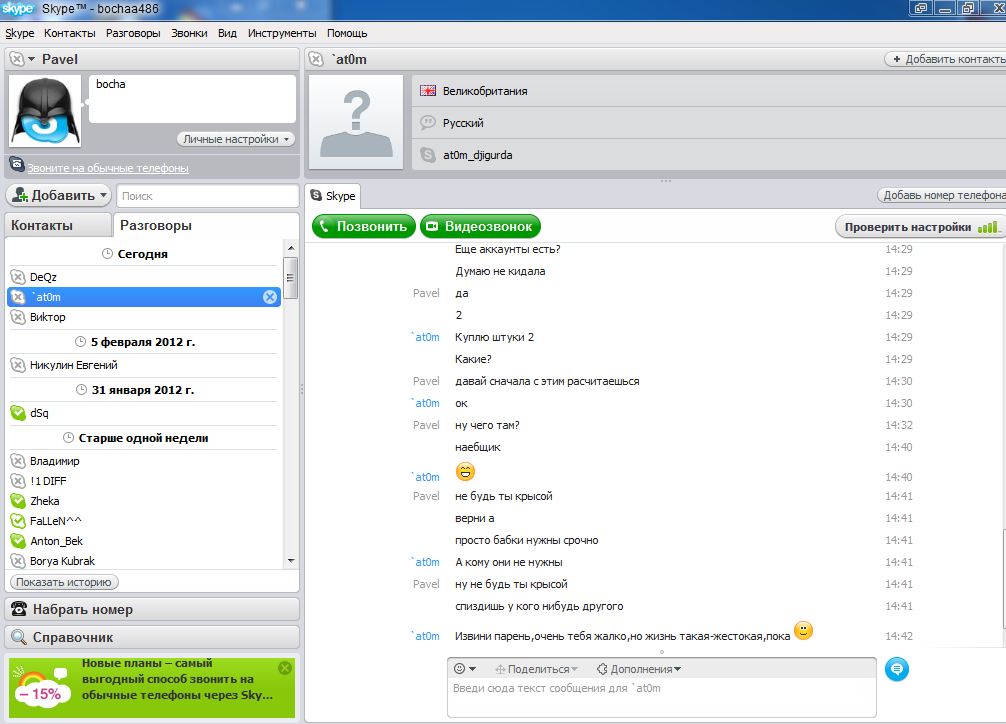Click Показать историю button
The height and width of the screenshot is (724, 1006).
point(64,582)
